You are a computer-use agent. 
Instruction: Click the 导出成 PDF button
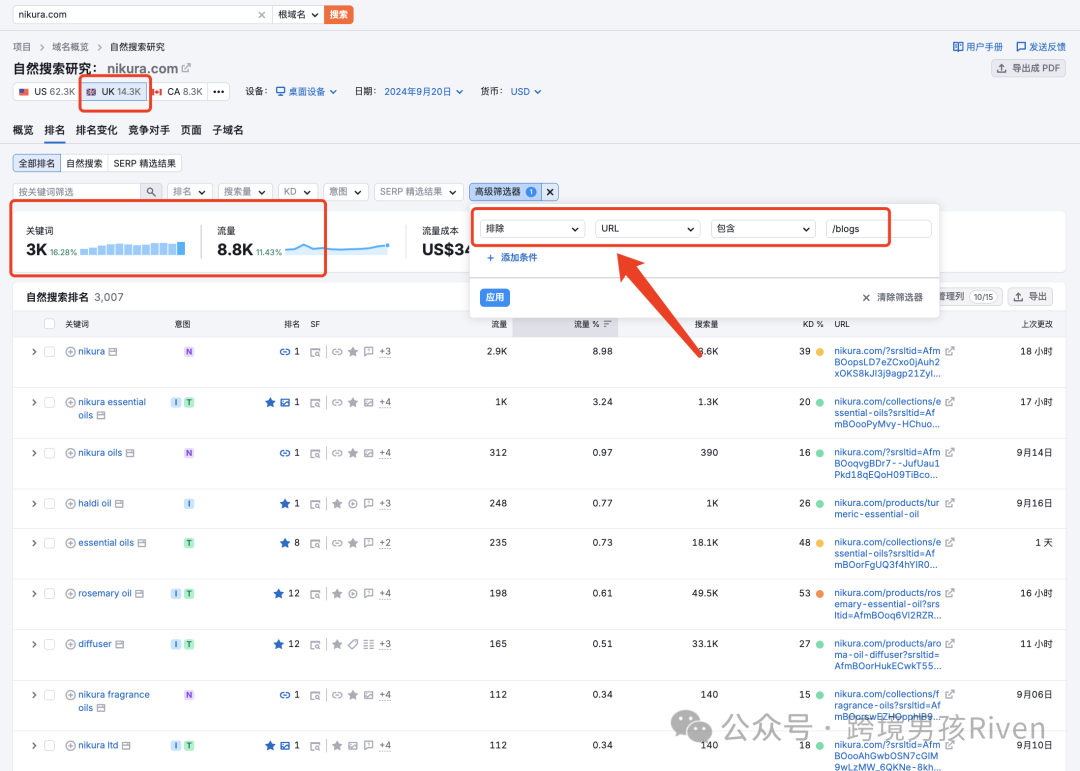point(1028,68)
